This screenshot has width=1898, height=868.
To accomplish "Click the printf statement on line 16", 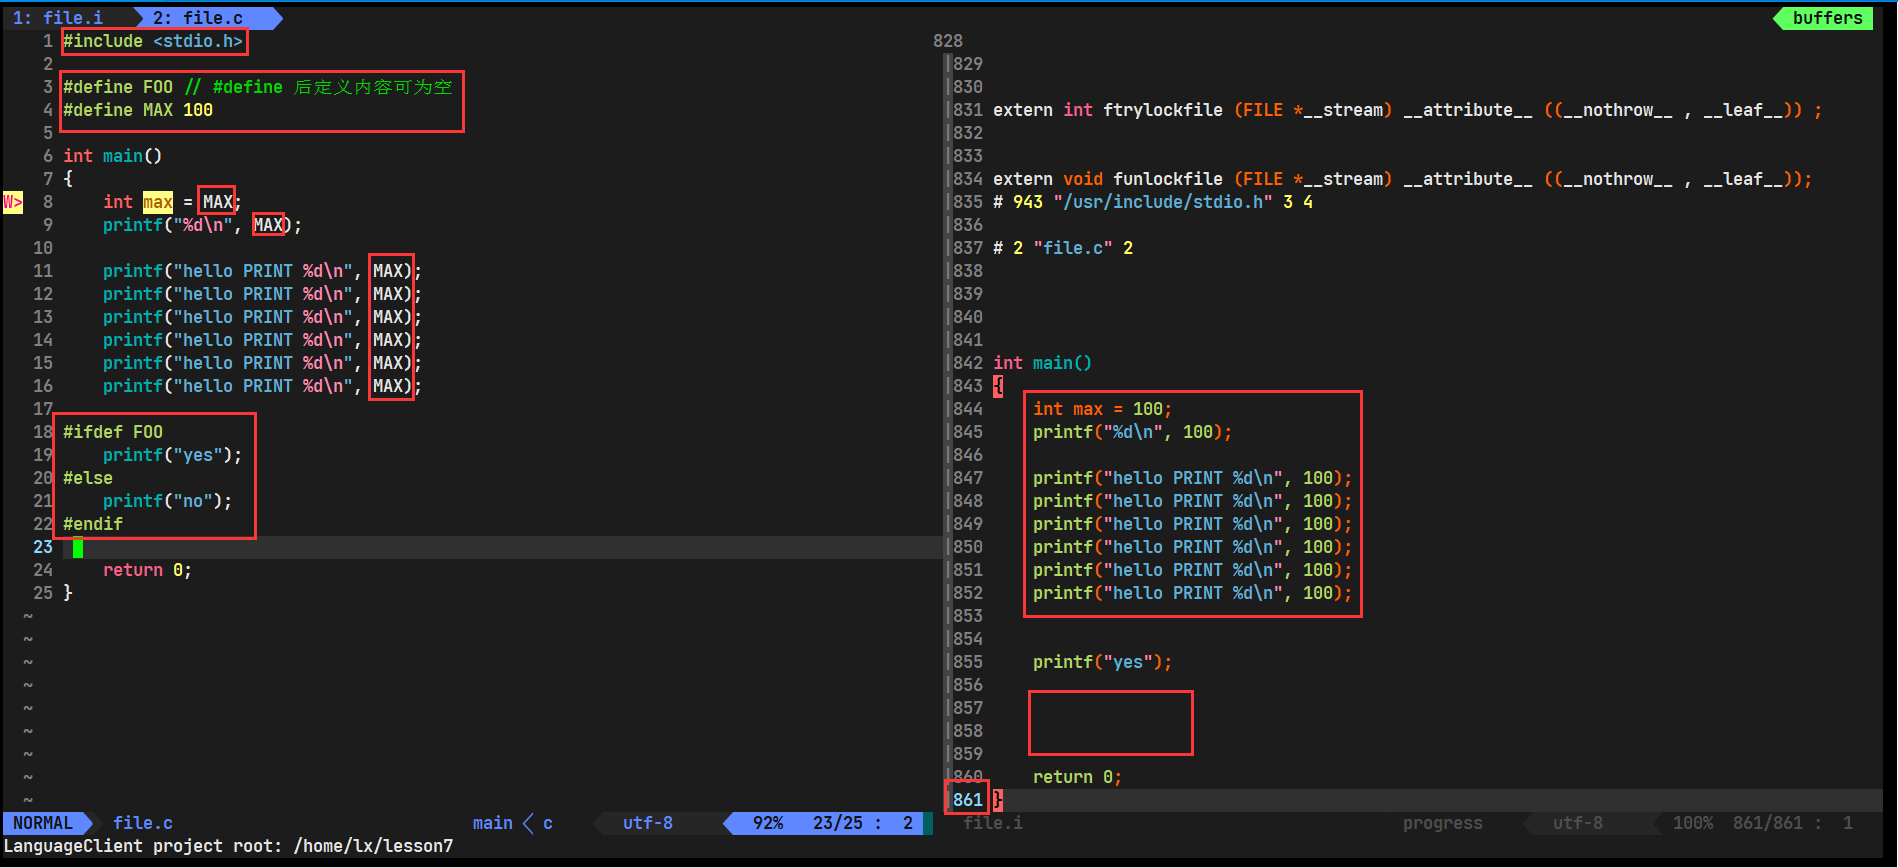I will tap(262, 386).
